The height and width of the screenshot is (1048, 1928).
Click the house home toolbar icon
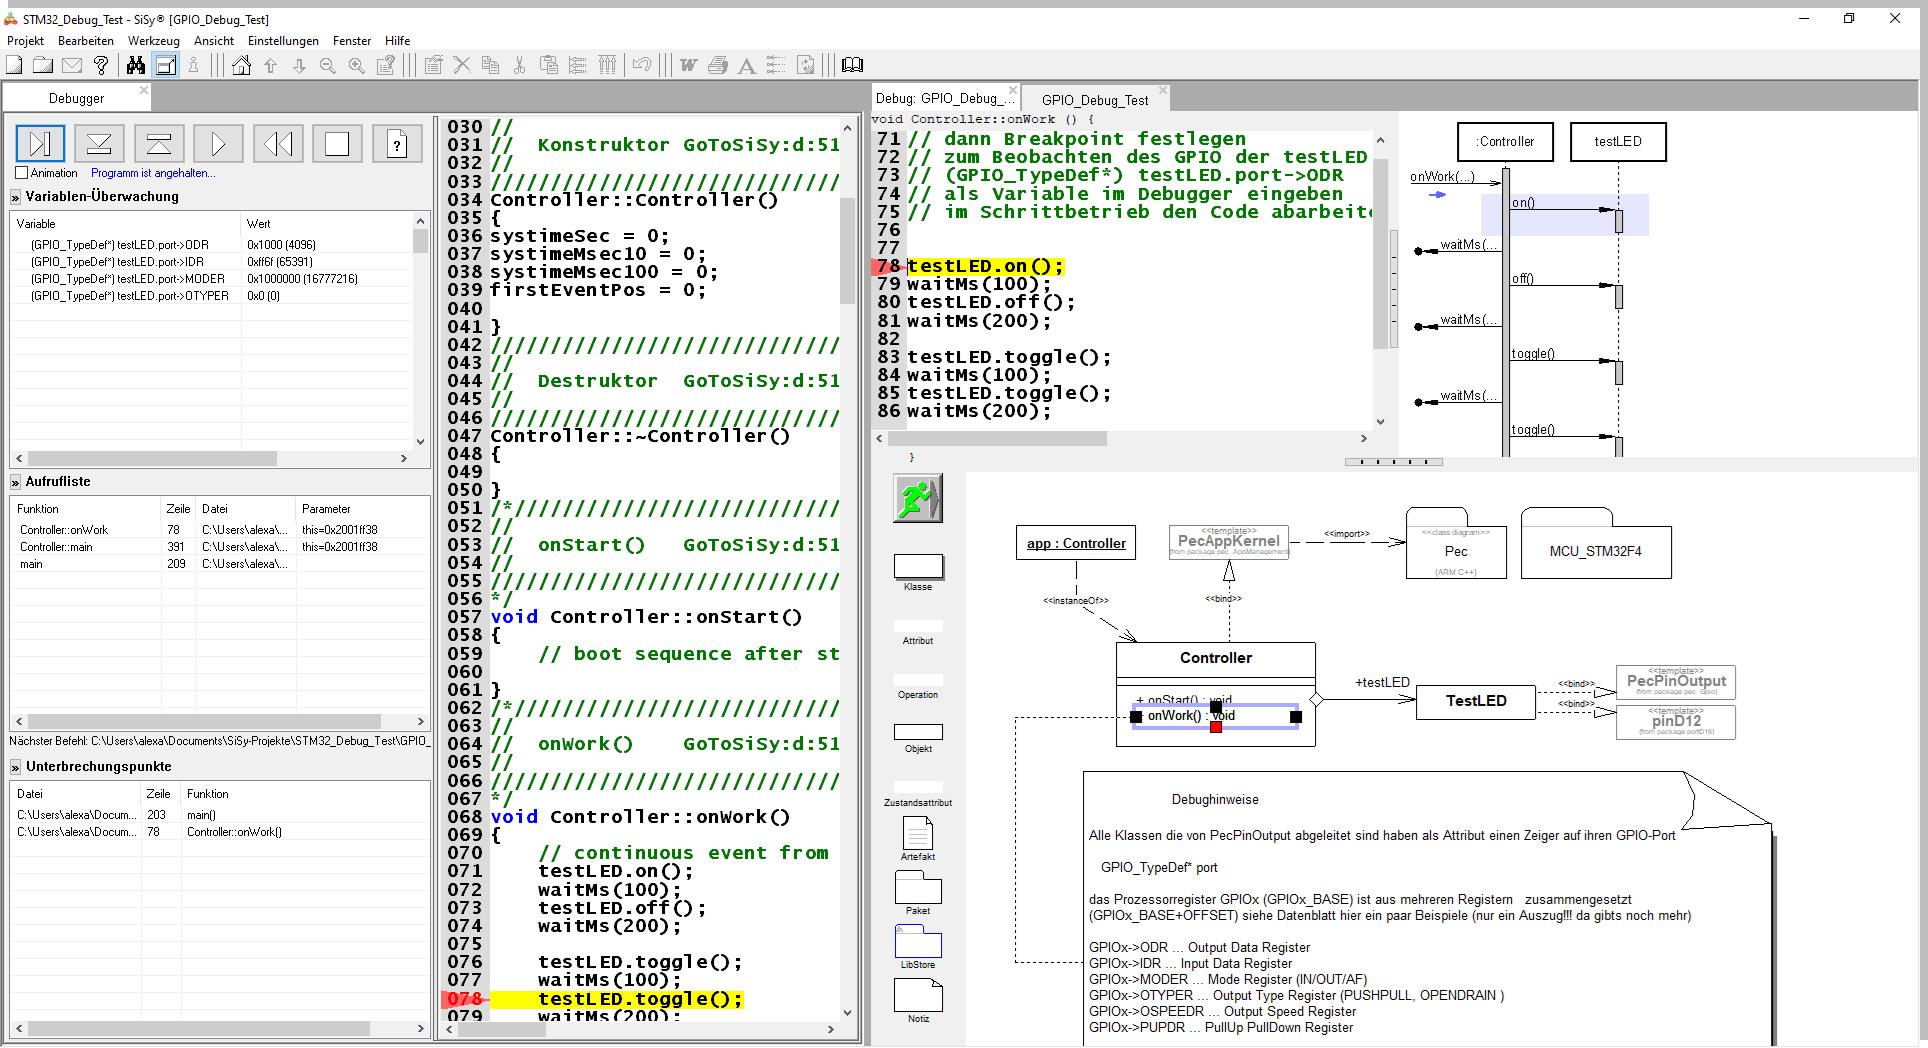[242, 65]
